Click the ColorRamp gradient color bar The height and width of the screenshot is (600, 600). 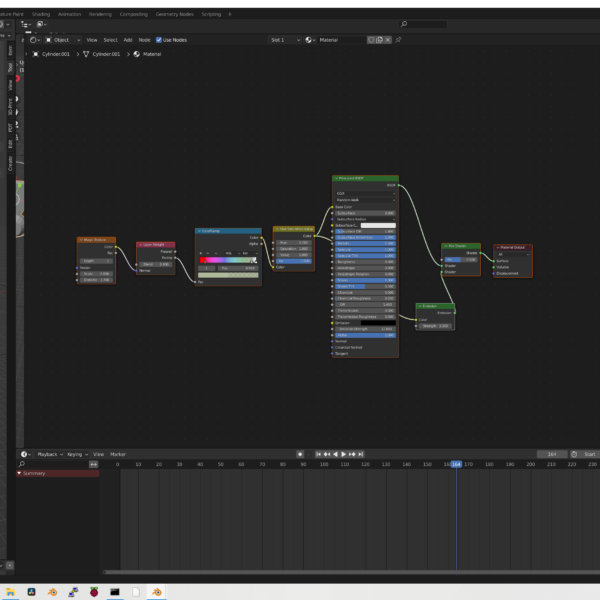(228, 260)
